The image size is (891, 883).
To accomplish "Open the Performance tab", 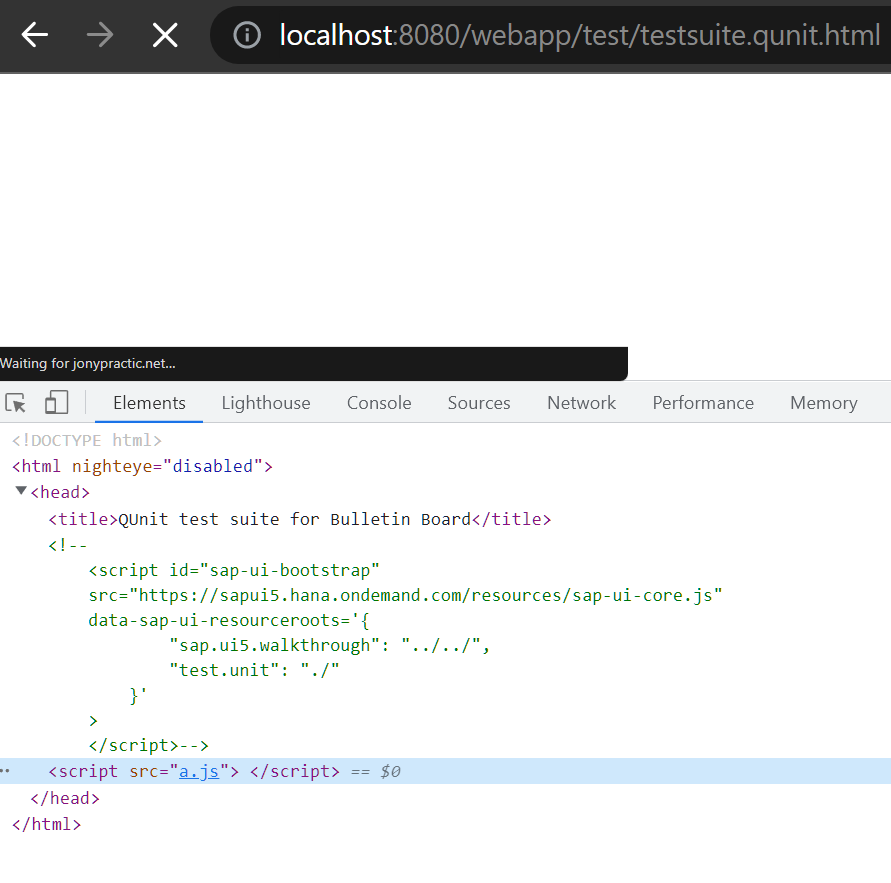I will 703,403.
